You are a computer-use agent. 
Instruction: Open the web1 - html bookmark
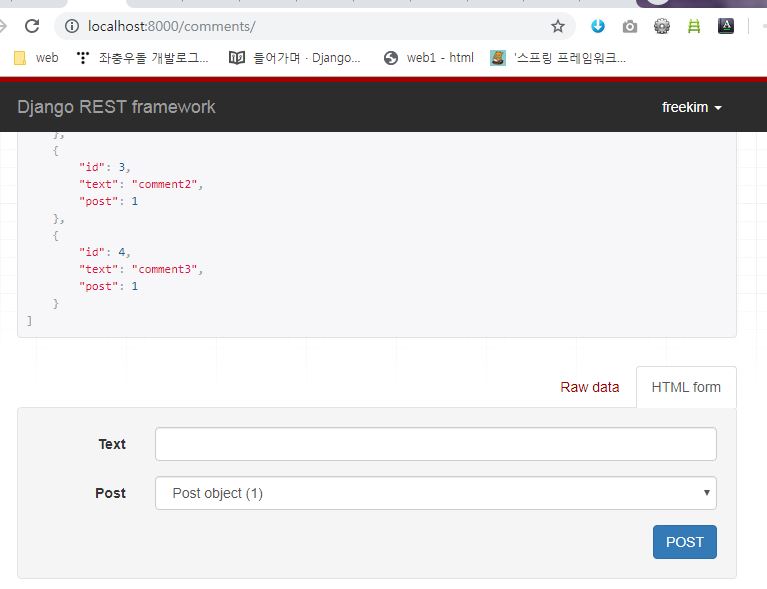[x=429, y=58]
